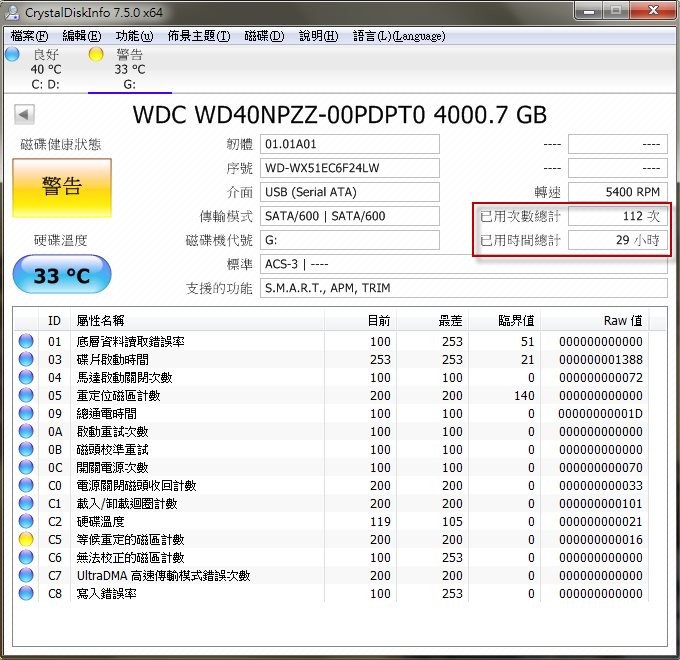Open the 磁碟(D) menu

coord(264,36)
